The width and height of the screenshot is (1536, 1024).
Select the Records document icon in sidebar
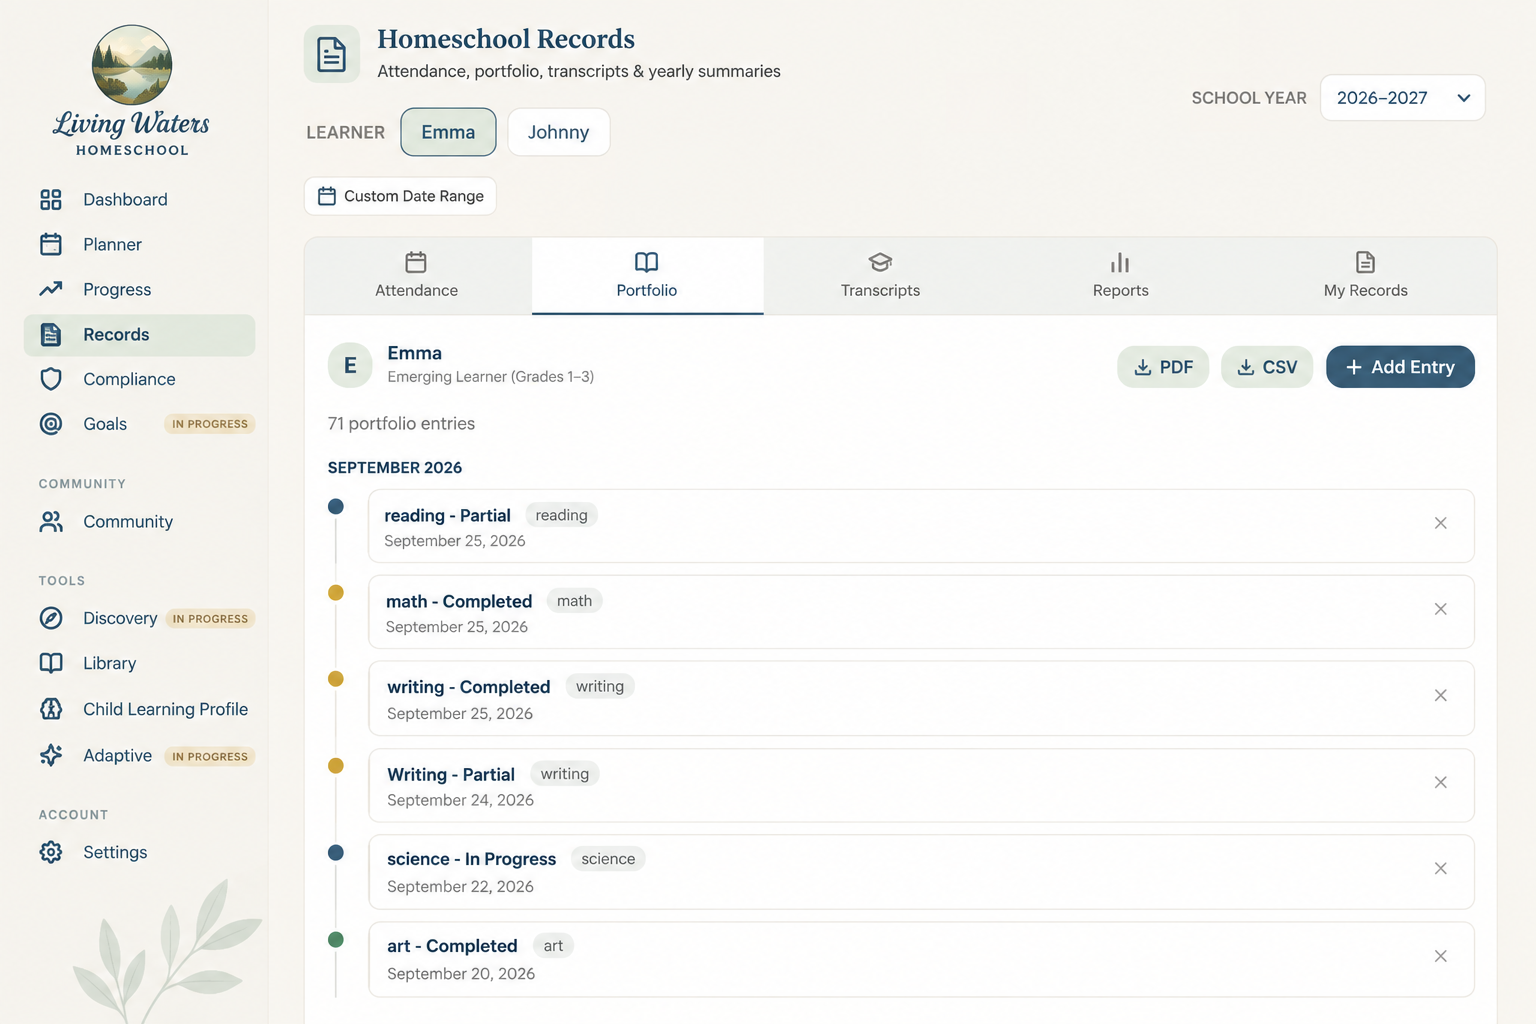point(51,334)
